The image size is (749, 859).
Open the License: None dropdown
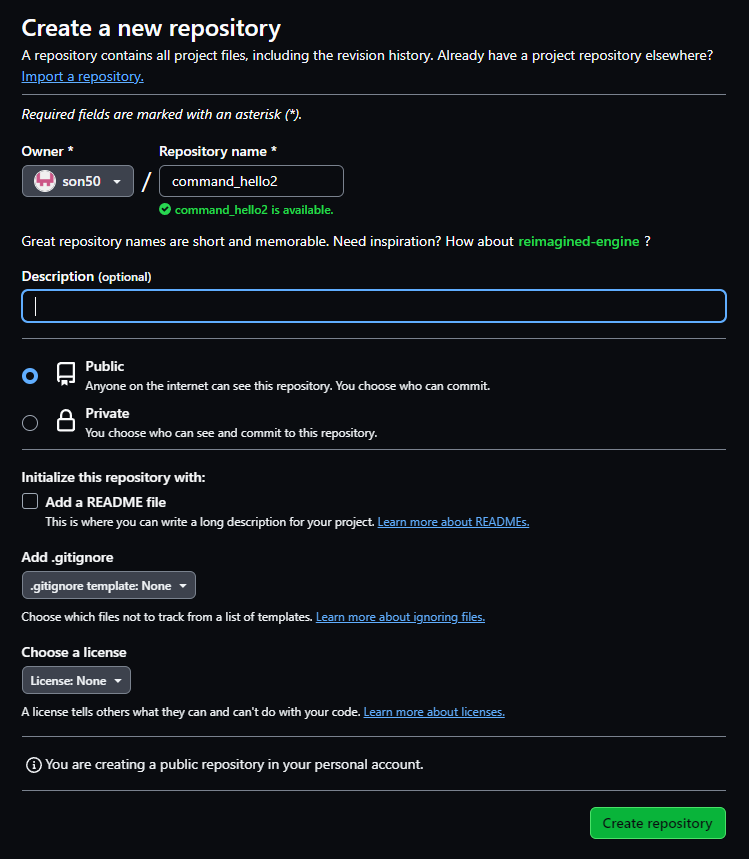pos(76,680)
